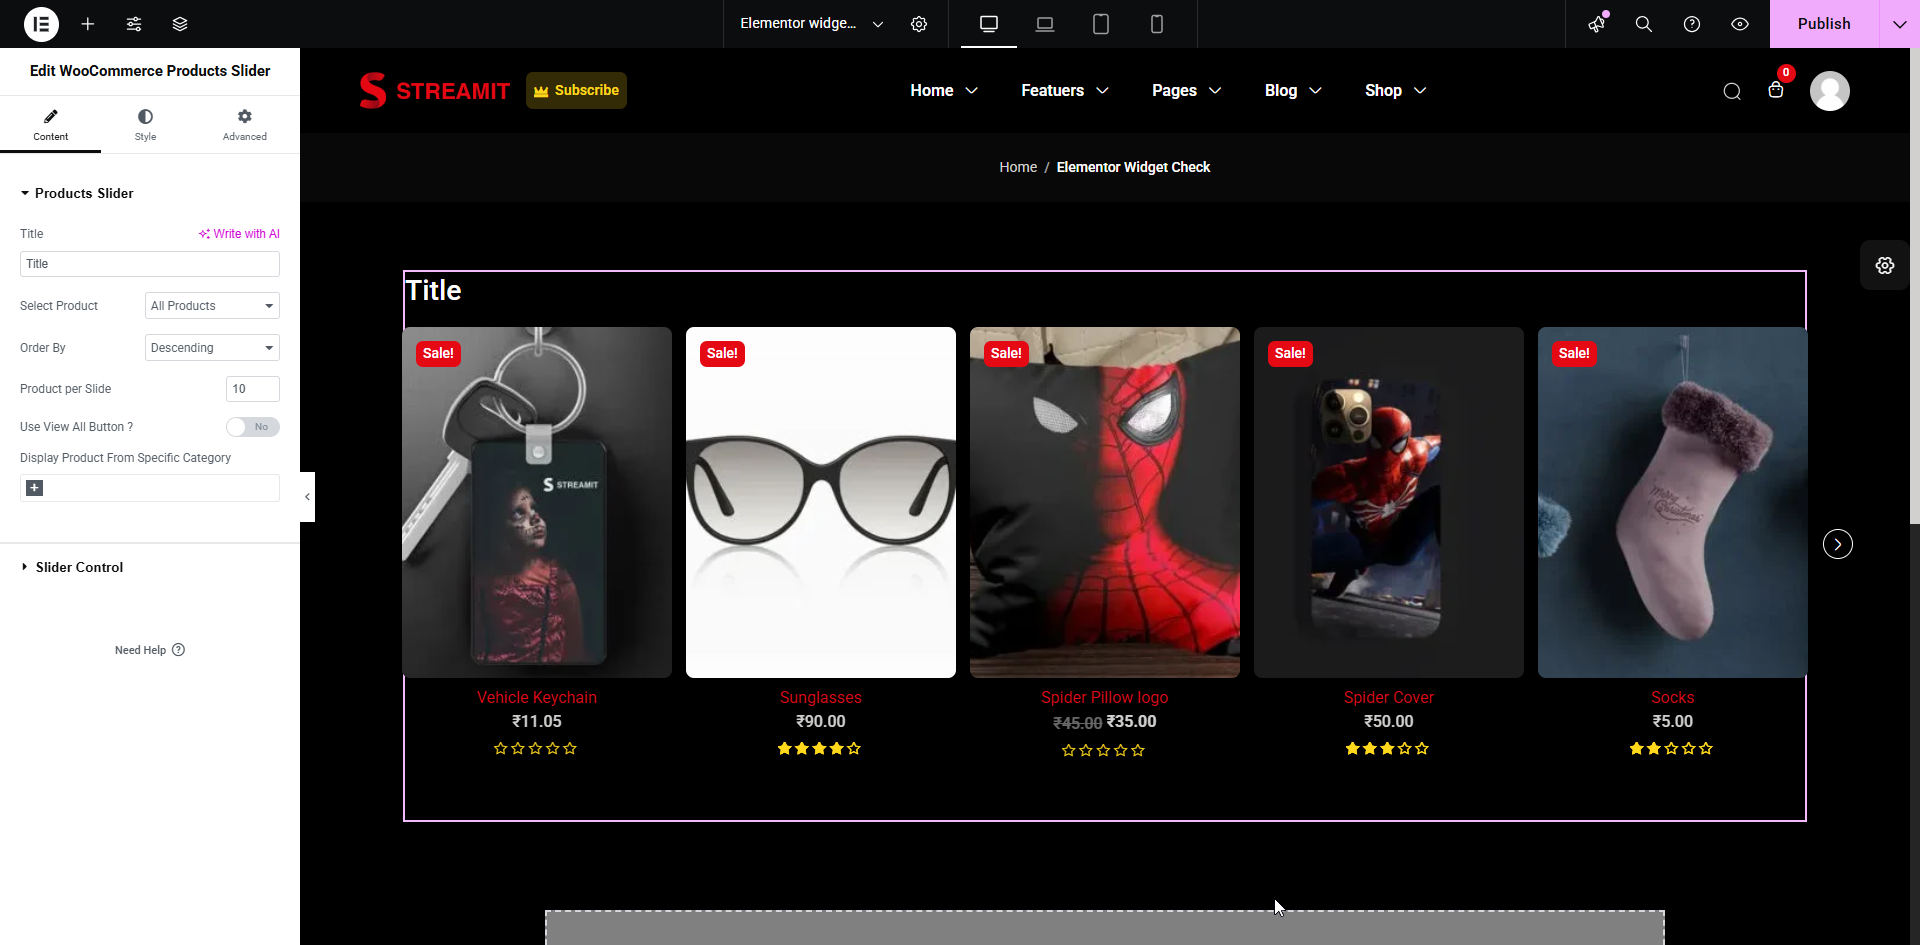Open the Help question mark icon
This screenshot has width=1920, height=945.
click(1692, 24)
